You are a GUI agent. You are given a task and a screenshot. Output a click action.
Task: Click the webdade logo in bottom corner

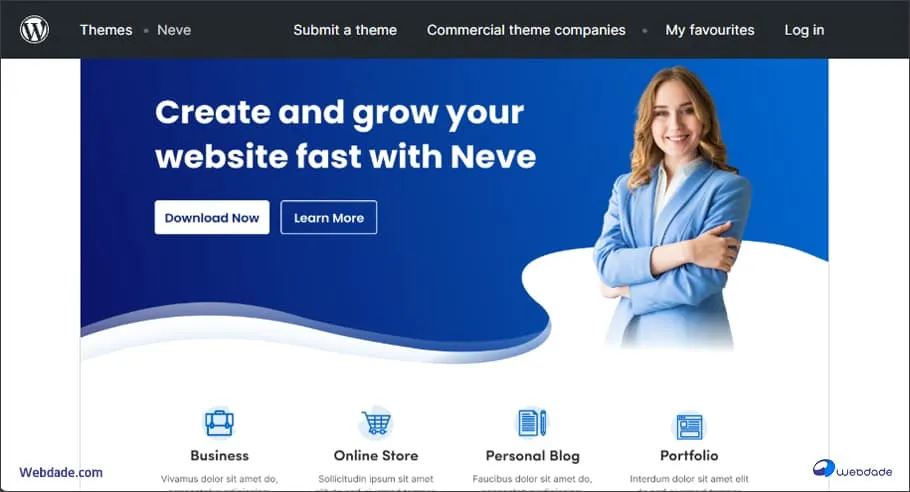tap(853, 469)
